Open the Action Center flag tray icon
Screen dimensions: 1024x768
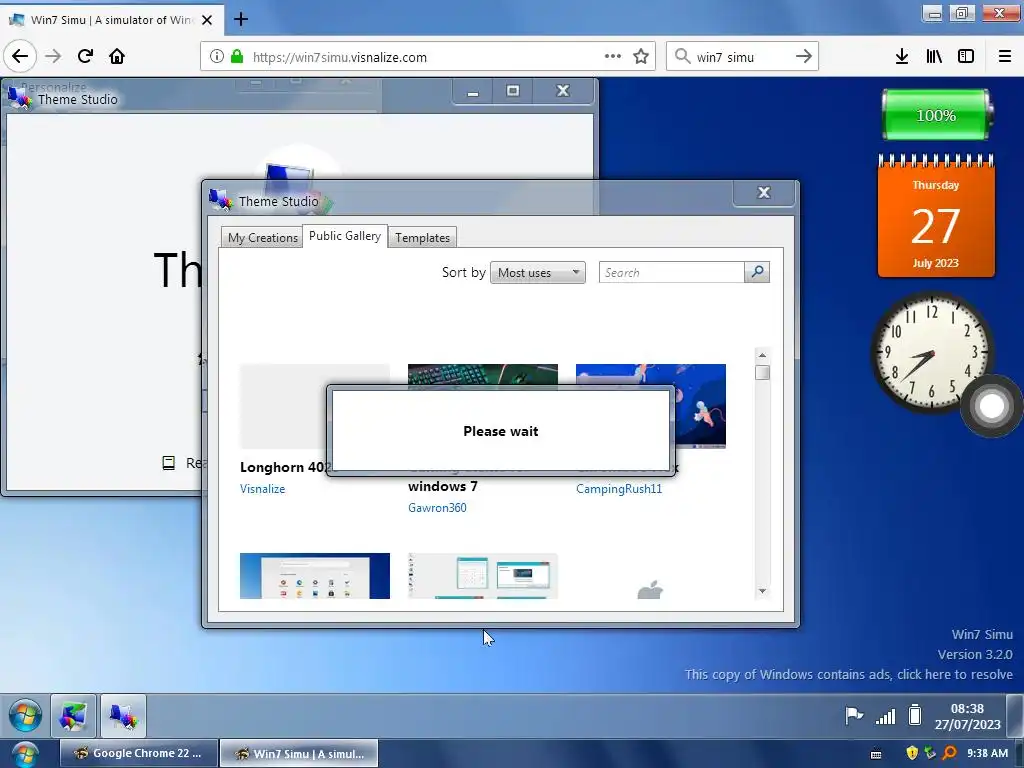point(854,716)
